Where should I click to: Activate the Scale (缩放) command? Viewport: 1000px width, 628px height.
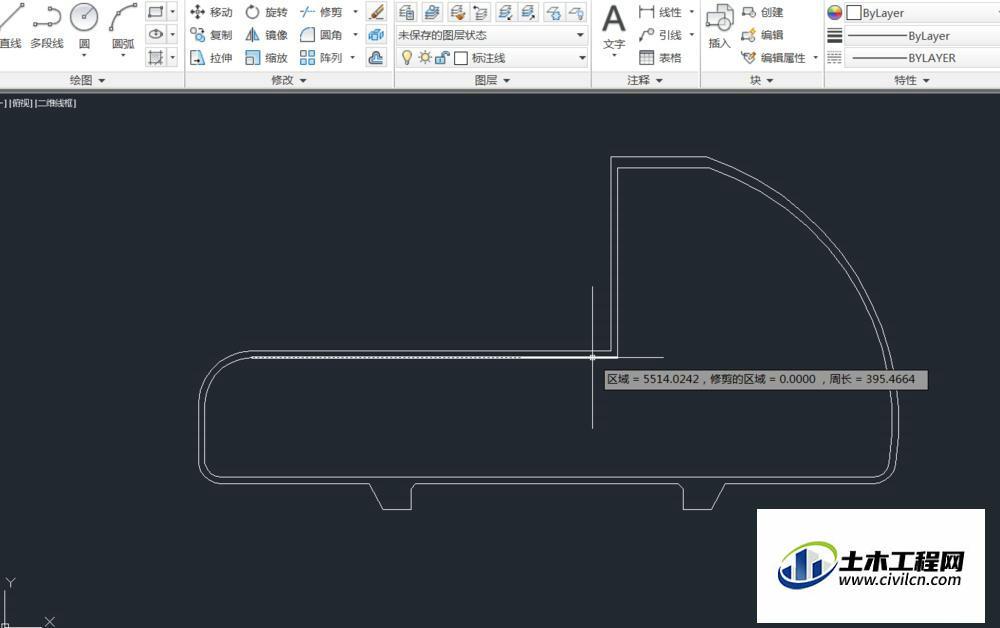click(x=267, y=58)
